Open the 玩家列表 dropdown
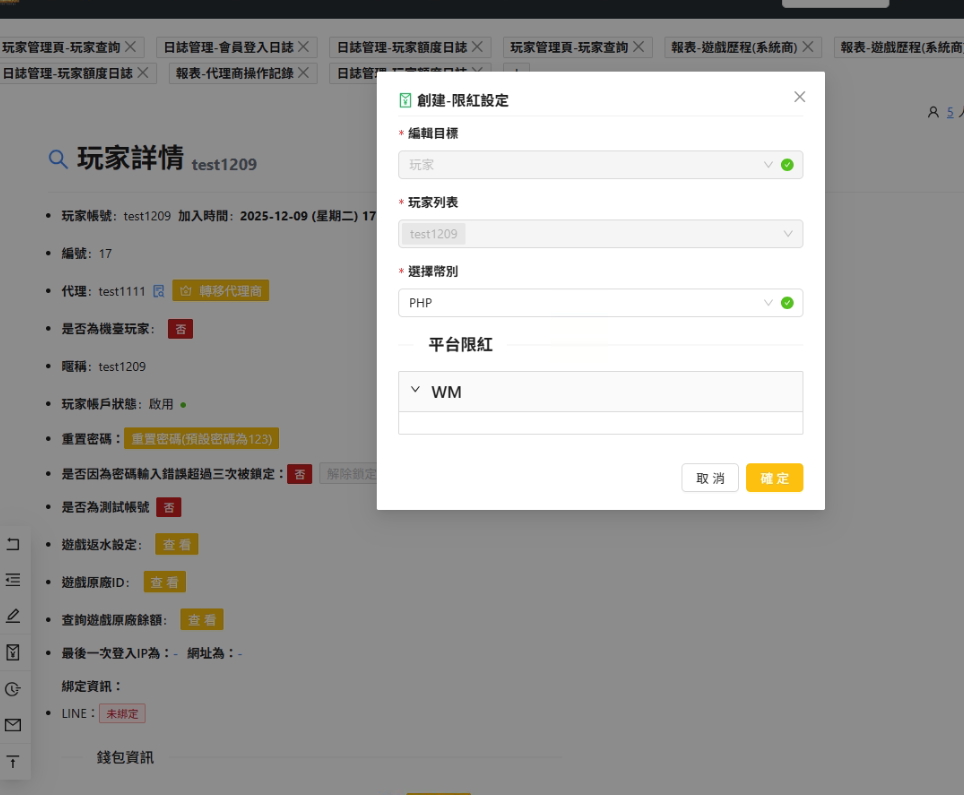Screen dimensions: 964x795 pos(600,234)
